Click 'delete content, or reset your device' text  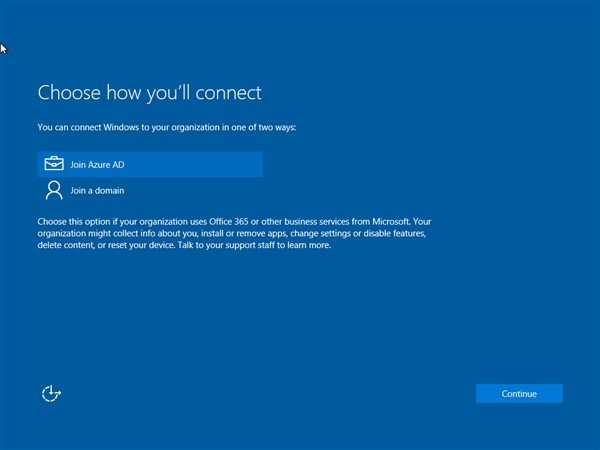click(105, 244)
